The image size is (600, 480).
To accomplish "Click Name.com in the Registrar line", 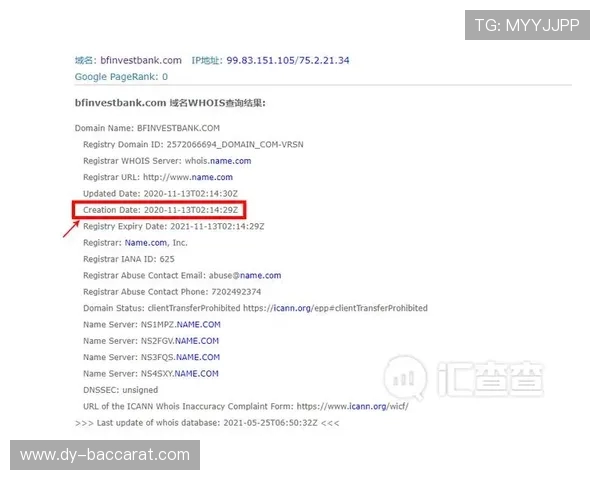I will coord(146,242).
